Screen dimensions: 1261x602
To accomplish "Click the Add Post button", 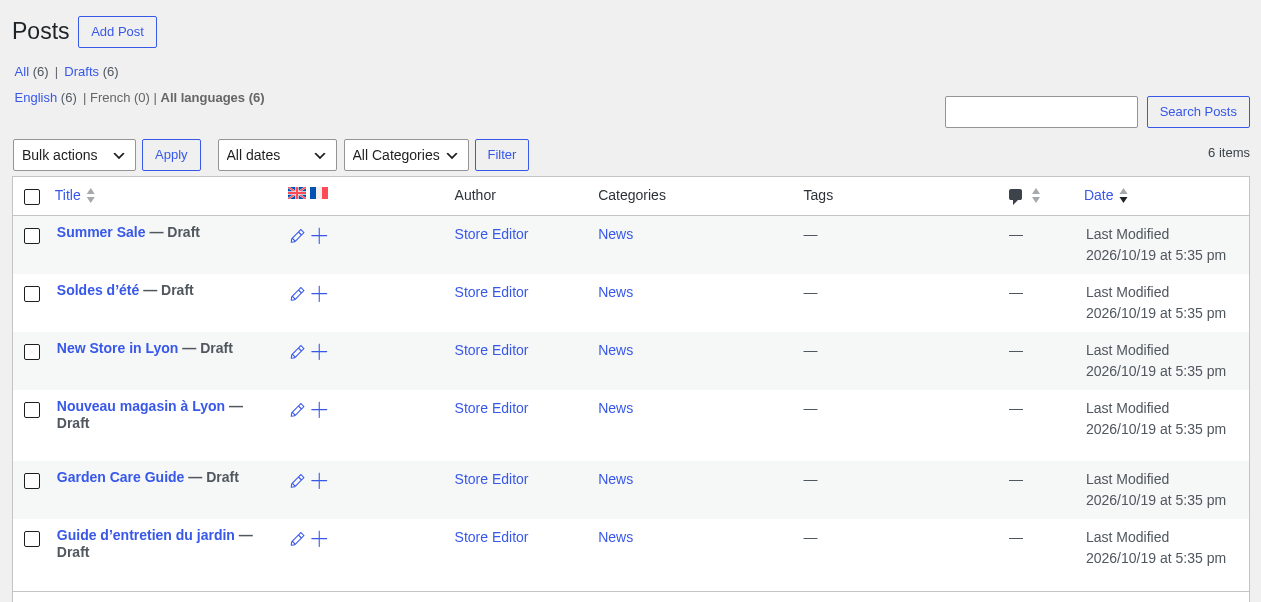I will click(117, 32).
